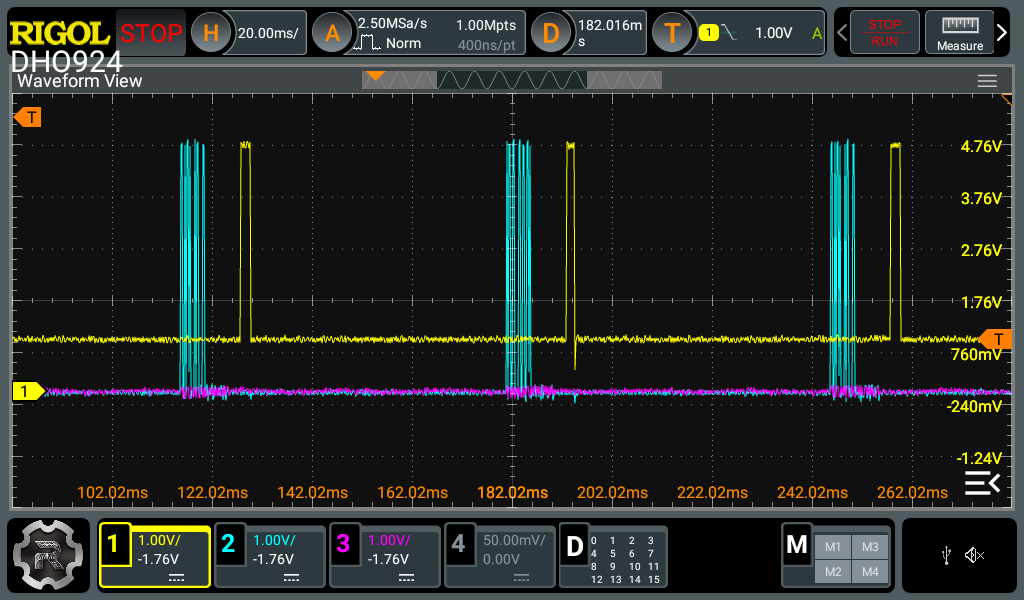Click the orange trigger level marker on right edge
The width and height of the screenshot is (1024, 600).
tap(996, 339)
